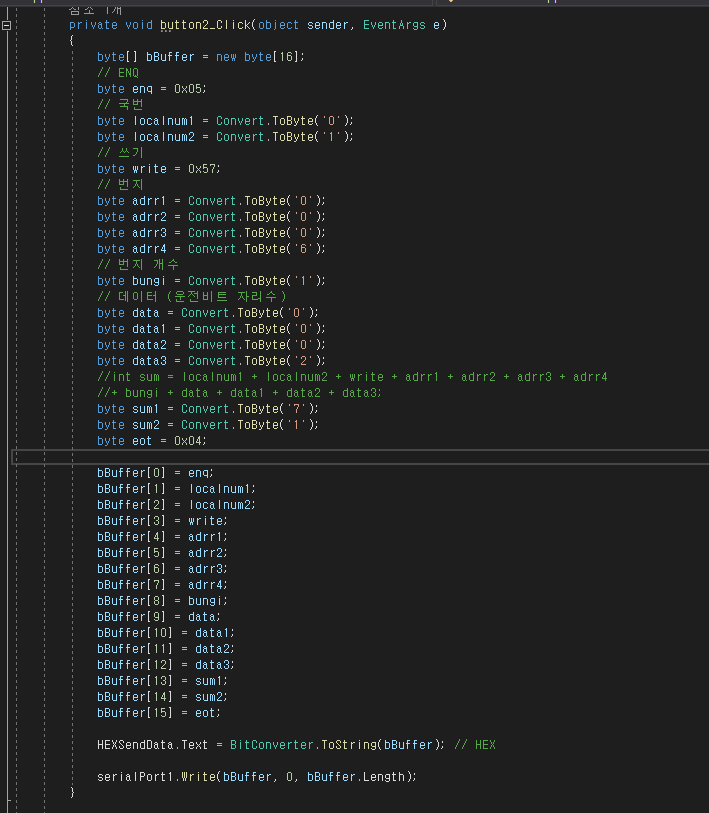Click the 'bBuffer[13] = sum1;' line
The height and width of the screenshot is (813, 709).
pos(162,681)
